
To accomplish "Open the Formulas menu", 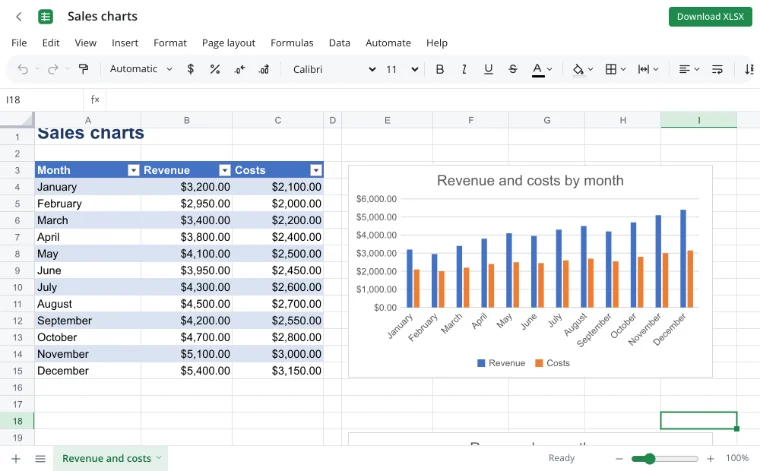I will (x=292, y=43).
